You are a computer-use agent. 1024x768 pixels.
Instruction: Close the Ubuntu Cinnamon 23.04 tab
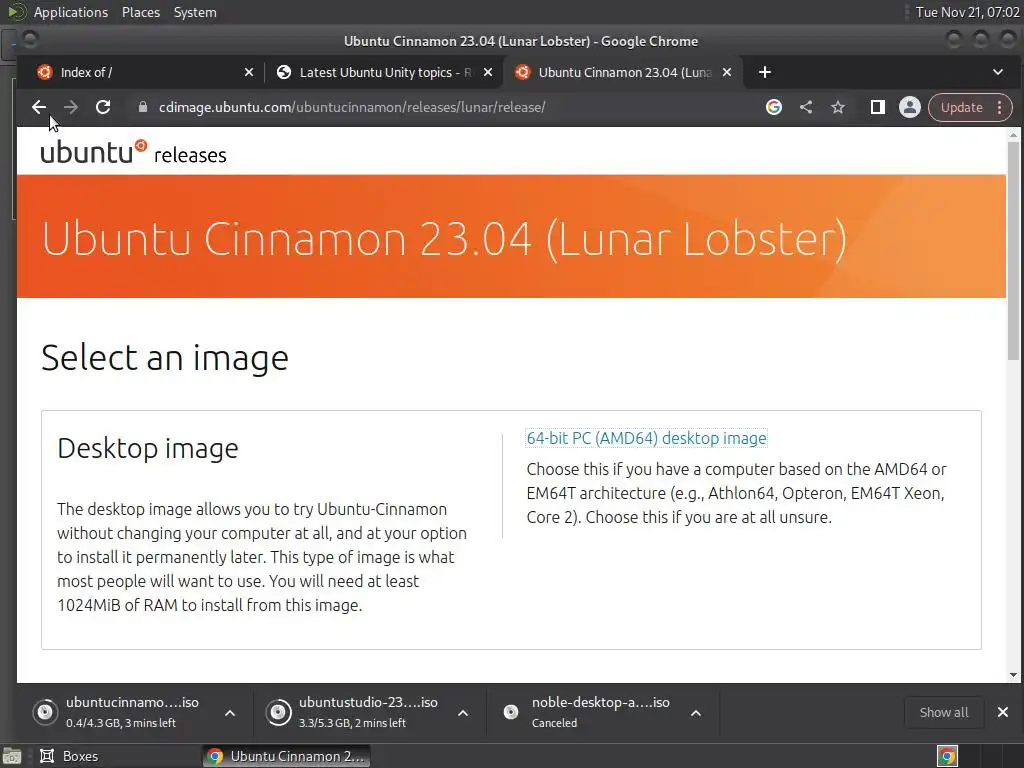click(727, 72)
